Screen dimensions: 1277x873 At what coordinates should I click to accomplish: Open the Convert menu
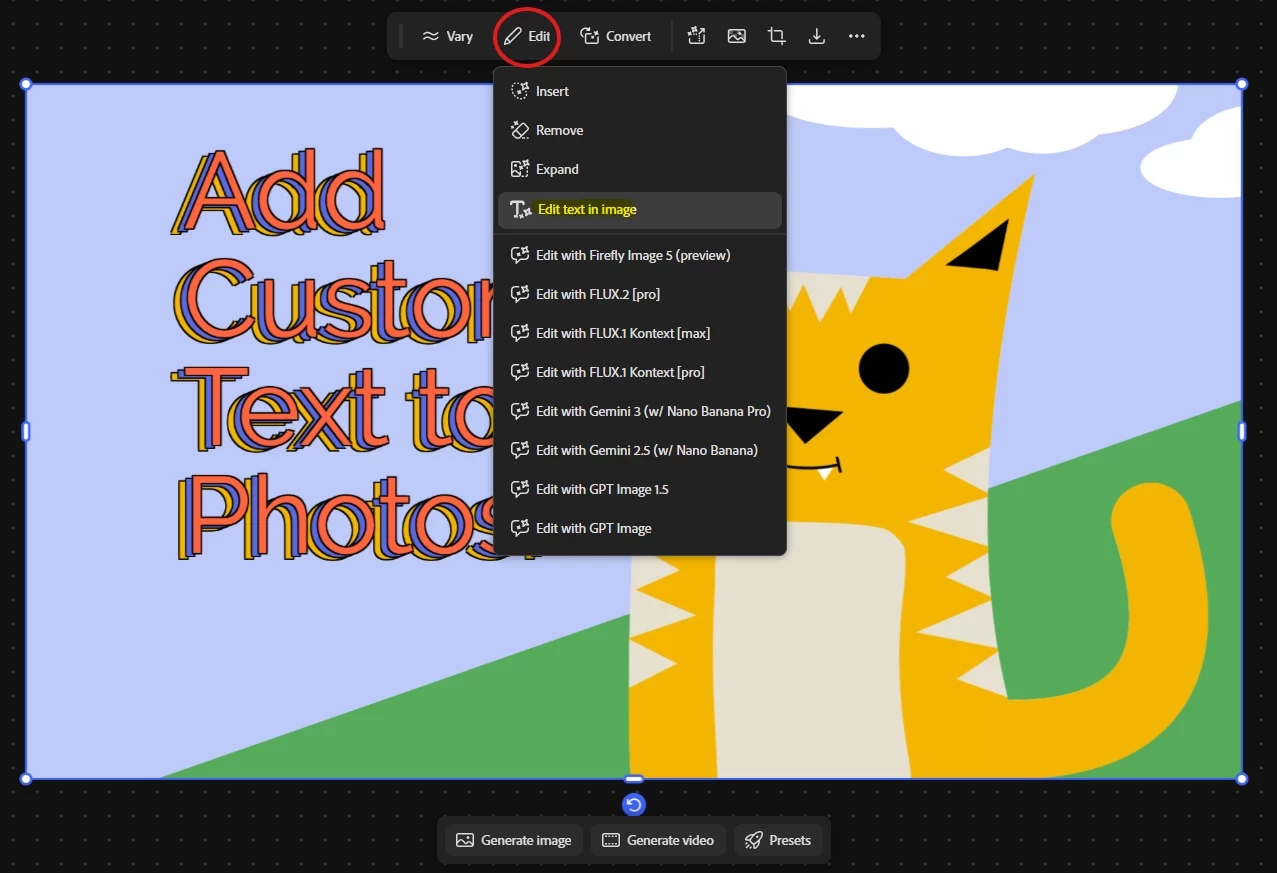[x=616, y=36]
